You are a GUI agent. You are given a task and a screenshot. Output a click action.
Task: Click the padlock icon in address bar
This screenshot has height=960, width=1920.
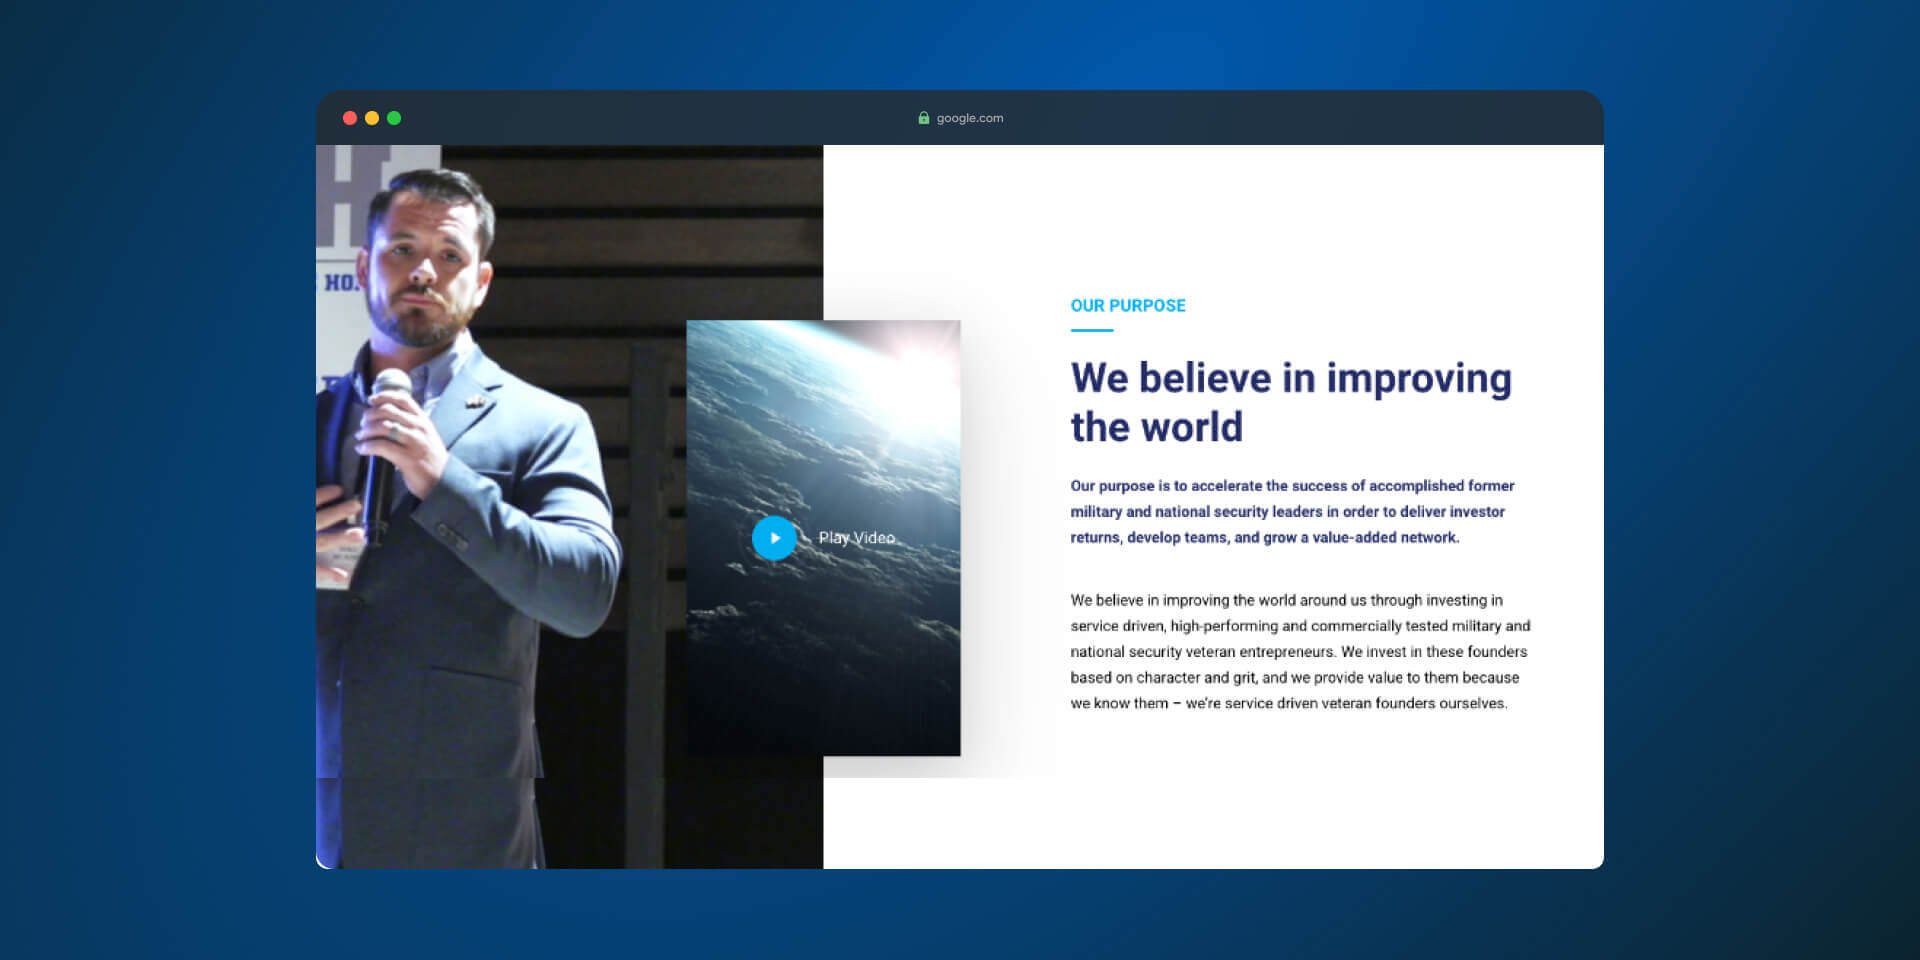(x=923, y=118)
